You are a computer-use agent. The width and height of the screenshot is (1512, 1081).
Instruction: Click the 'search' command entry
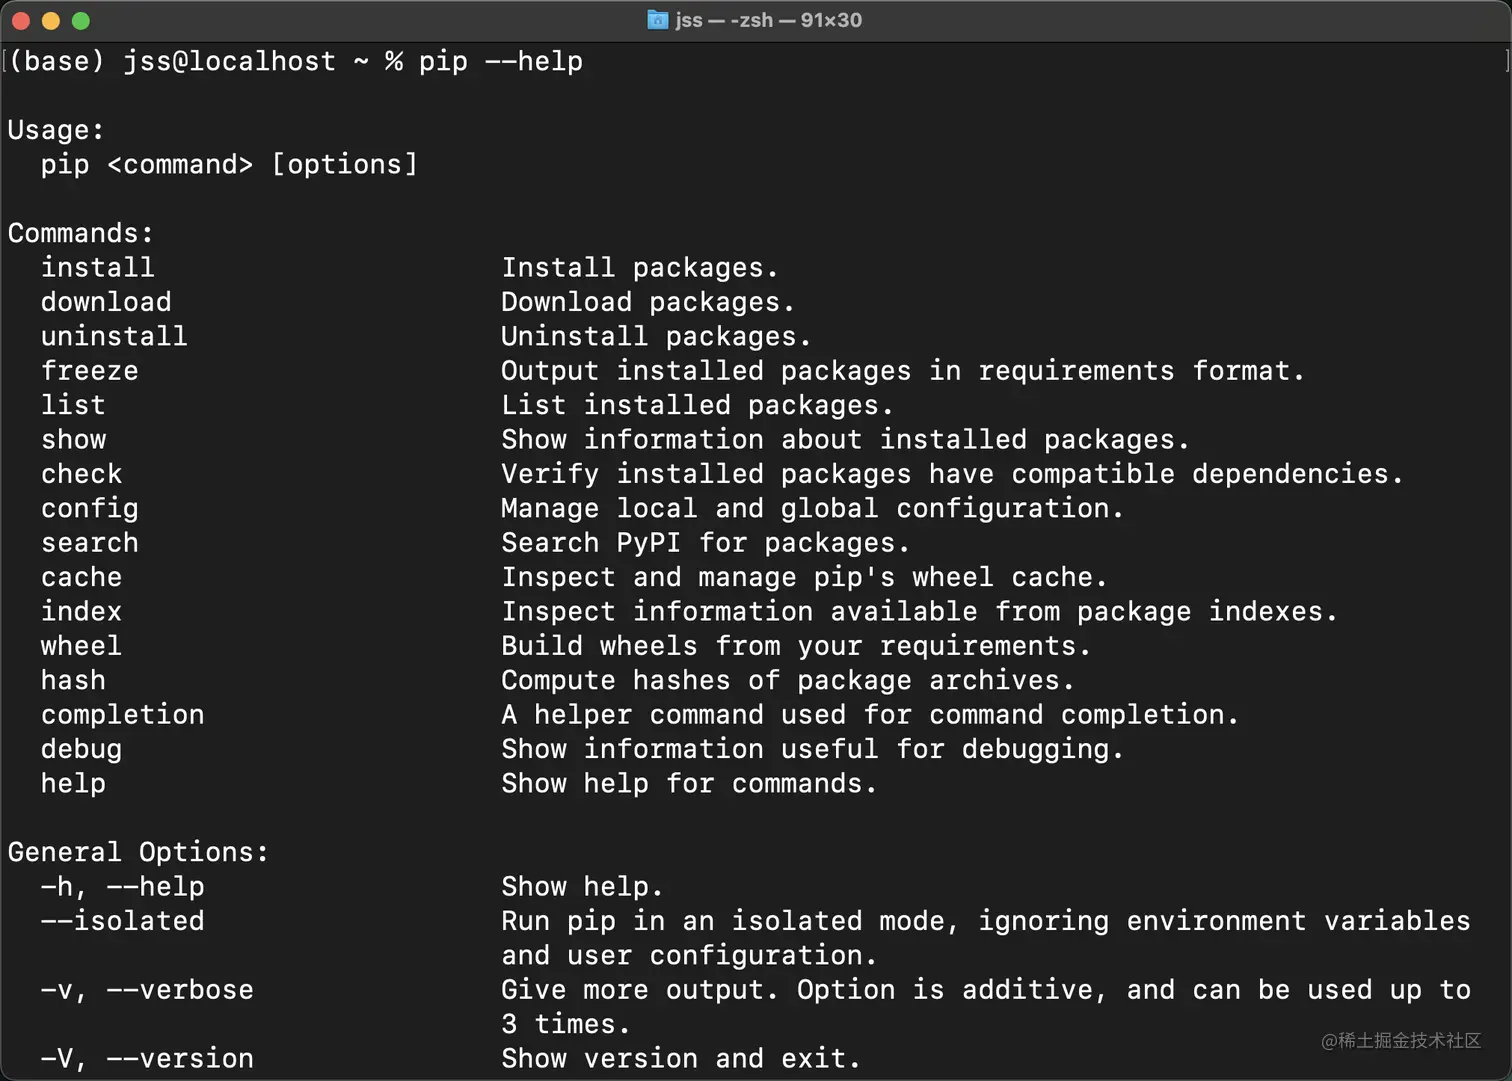90,543
